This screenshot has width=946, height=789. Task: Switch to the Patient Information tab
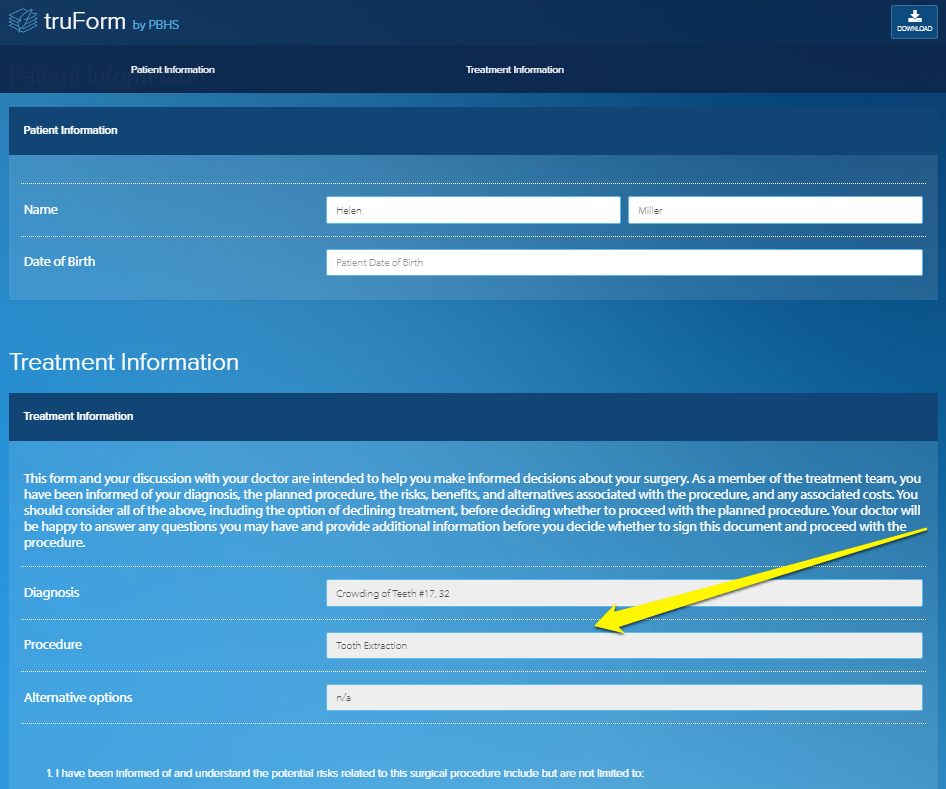click(x=172, y=70)
